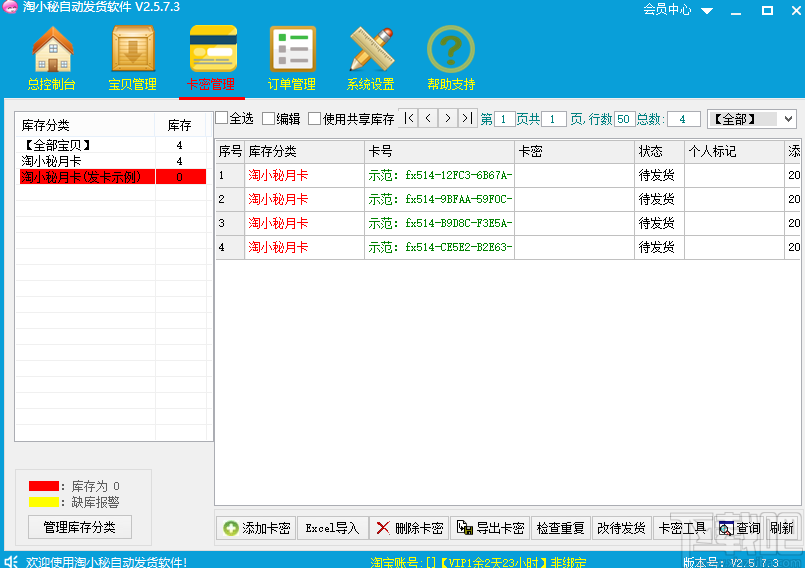The image size is (805, 568).
Task: Click 待发货 status in row 1
Action: [x=657, y=176]
